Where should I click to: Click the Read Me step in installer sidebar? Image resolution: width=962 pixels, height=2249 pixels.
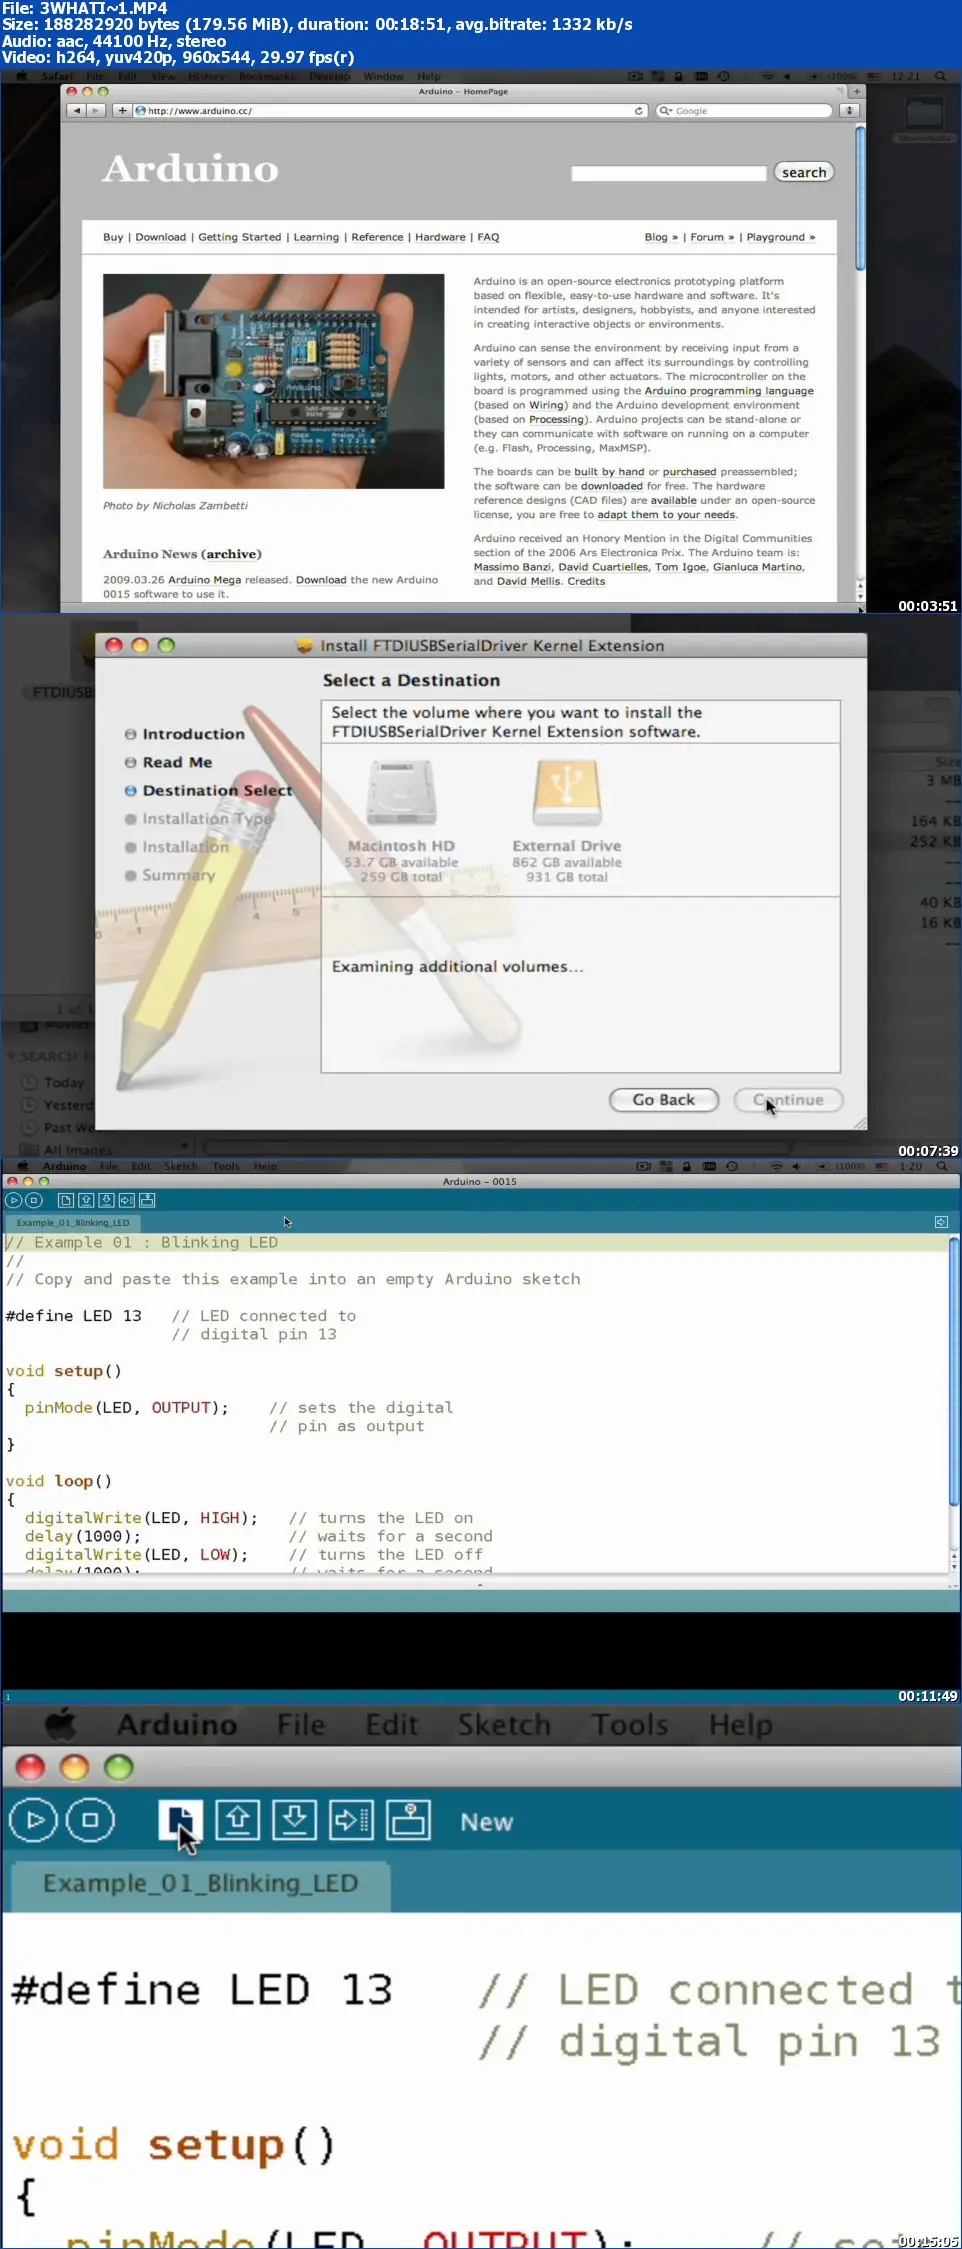pos(177,762)
